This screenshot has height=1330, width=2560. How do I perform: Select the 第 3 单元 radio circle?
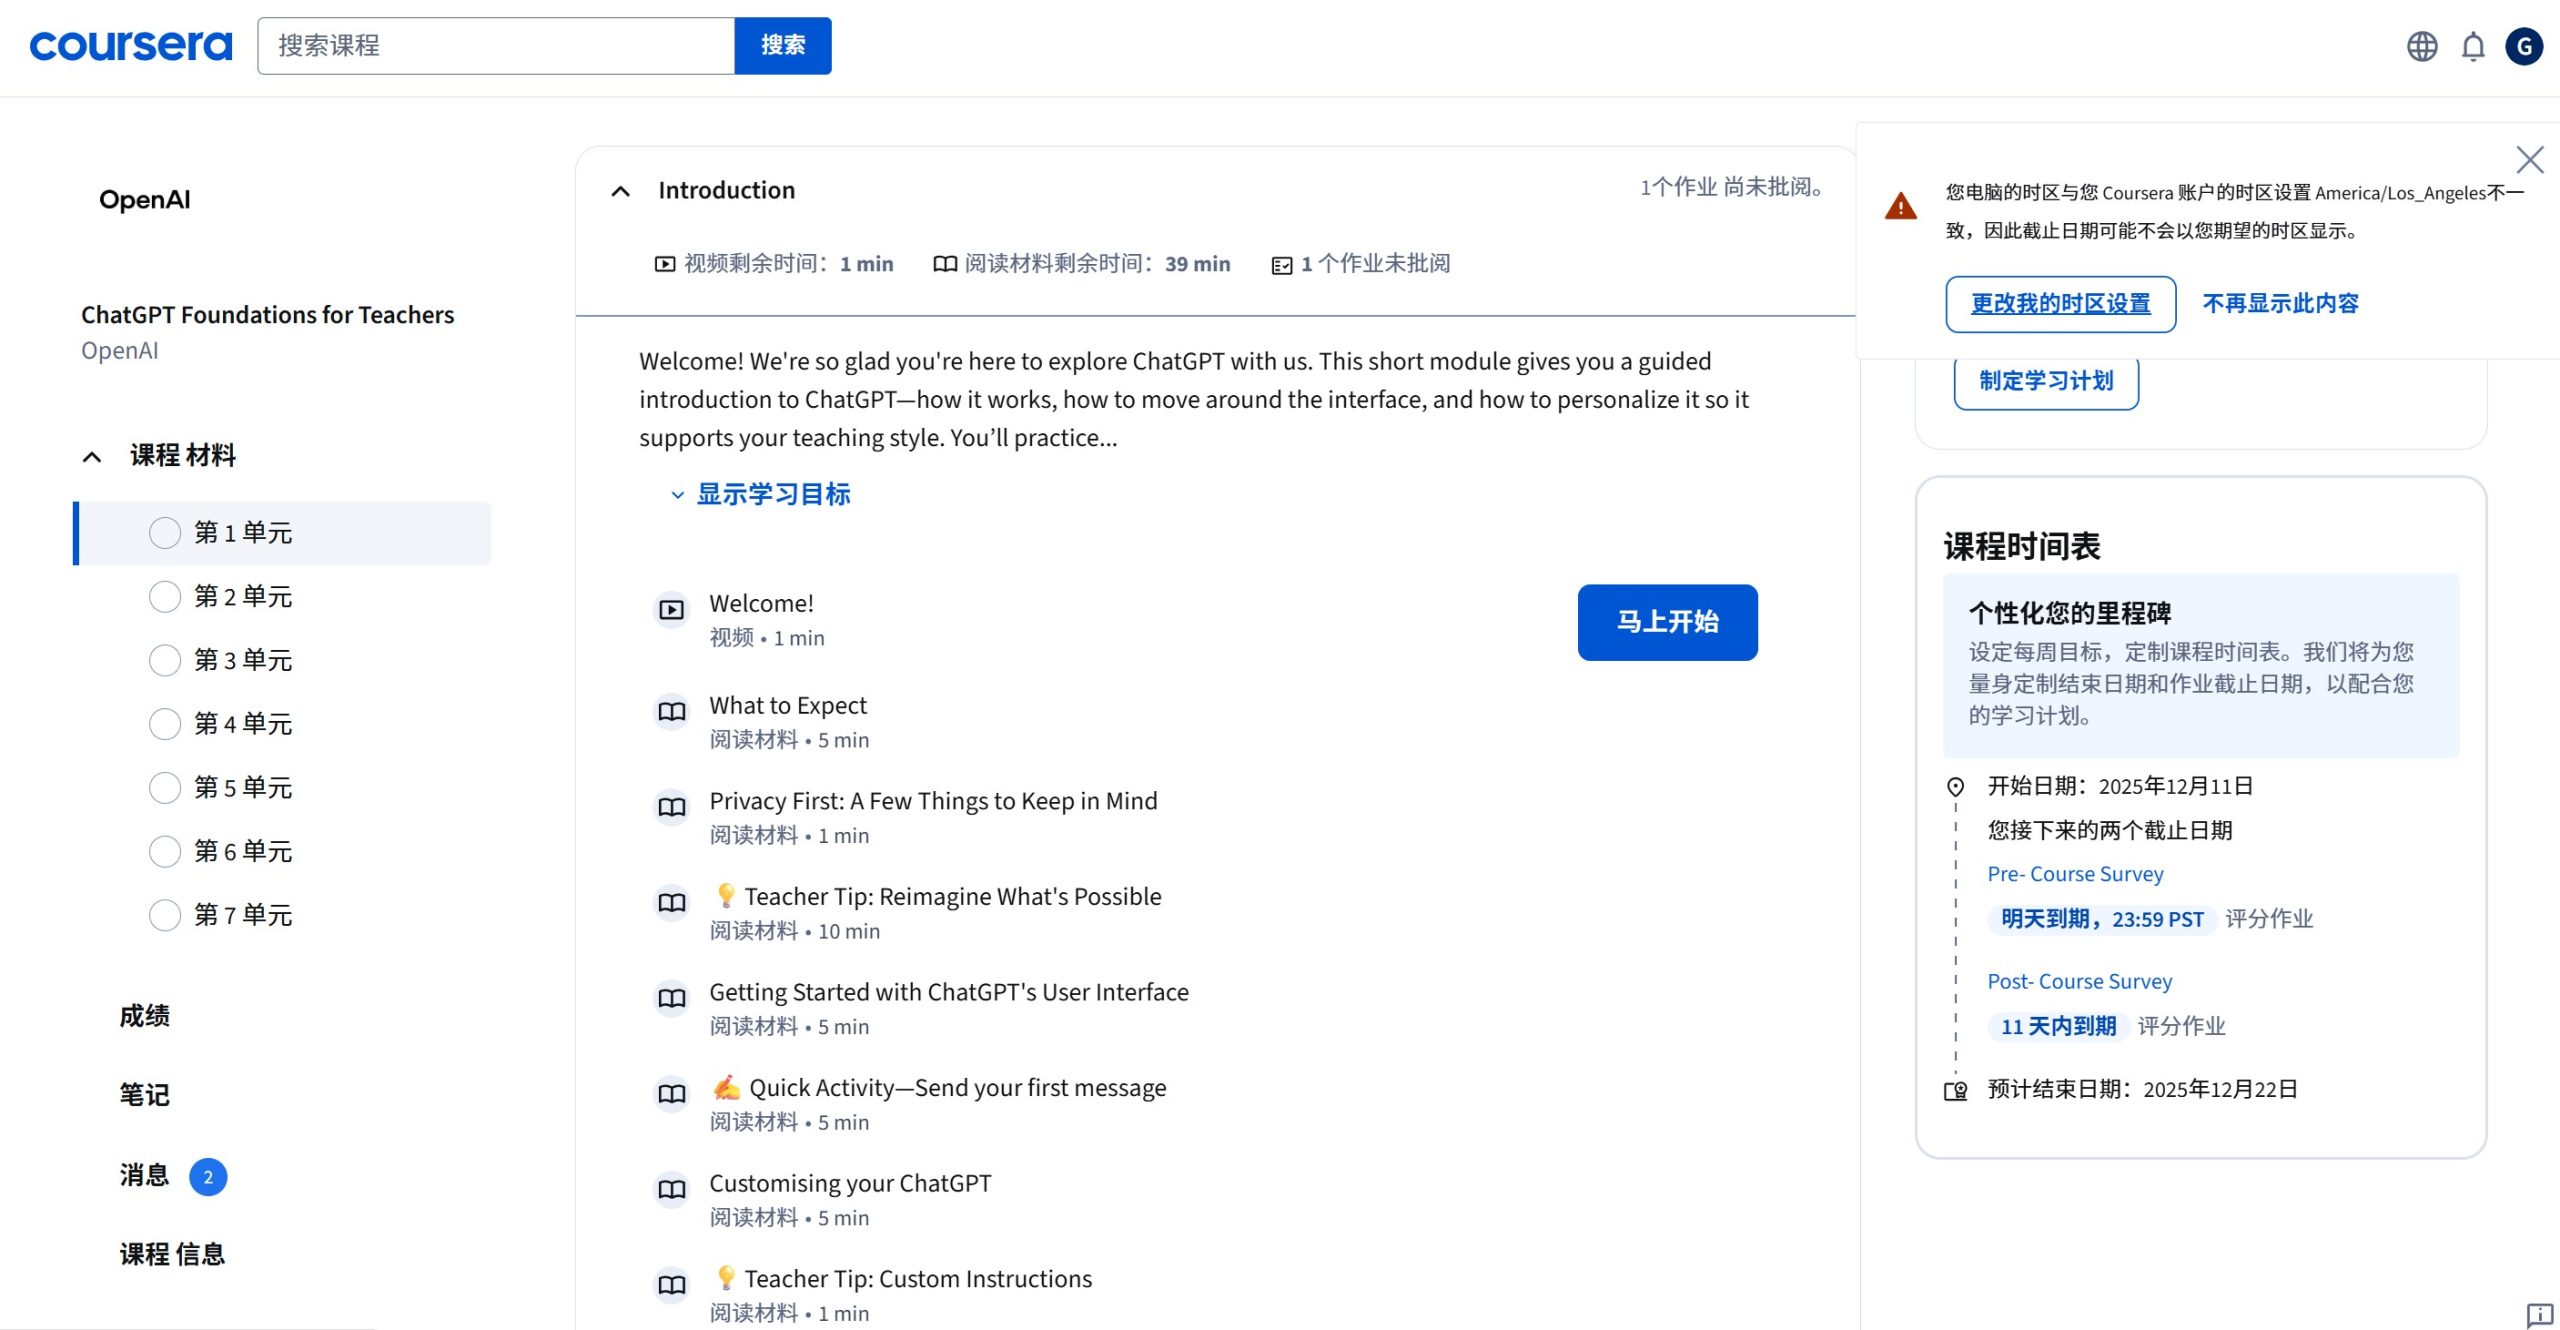(164, 660)
